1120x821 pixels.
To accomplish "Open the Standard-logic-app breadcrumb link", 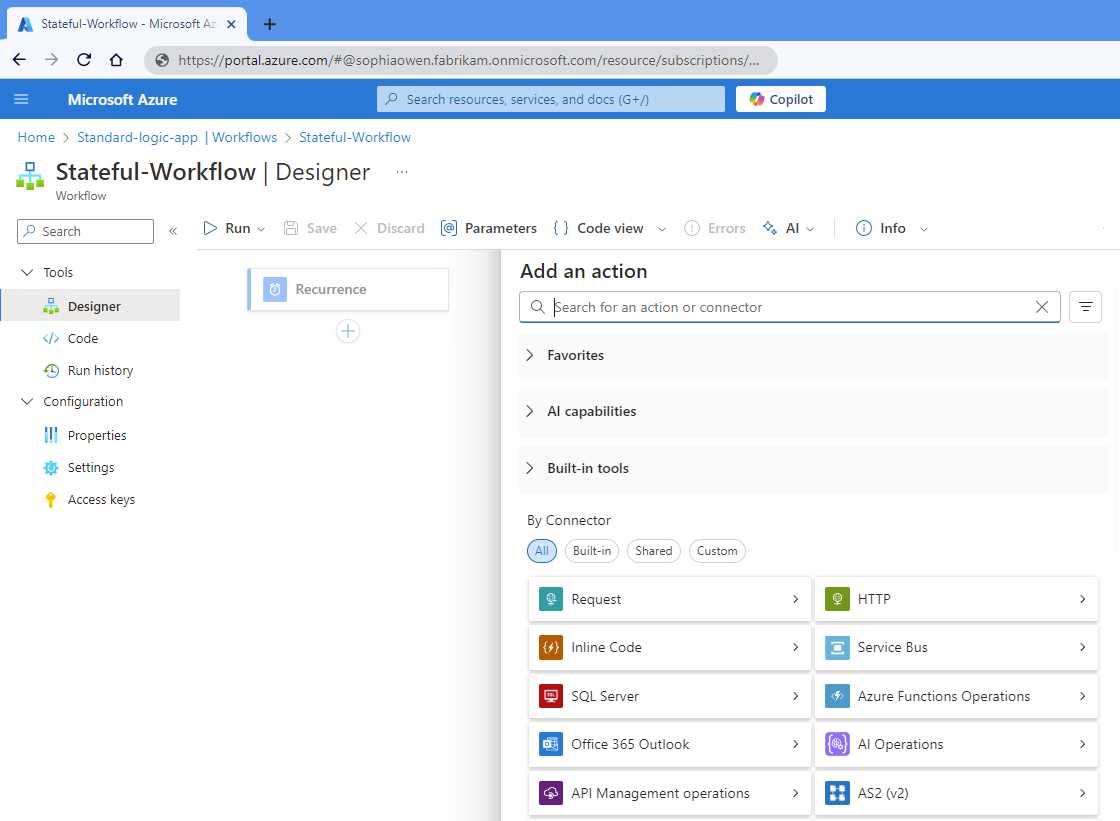I will pyautogui.click(x=137, y=137).
